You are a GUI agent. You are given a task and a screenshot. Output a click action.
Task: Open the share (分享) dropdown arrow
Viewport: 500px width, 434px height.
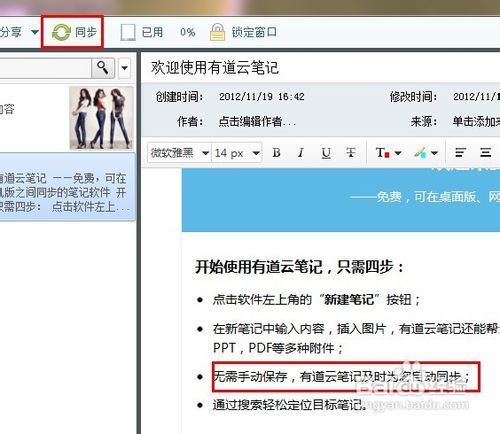click(35, 32)
